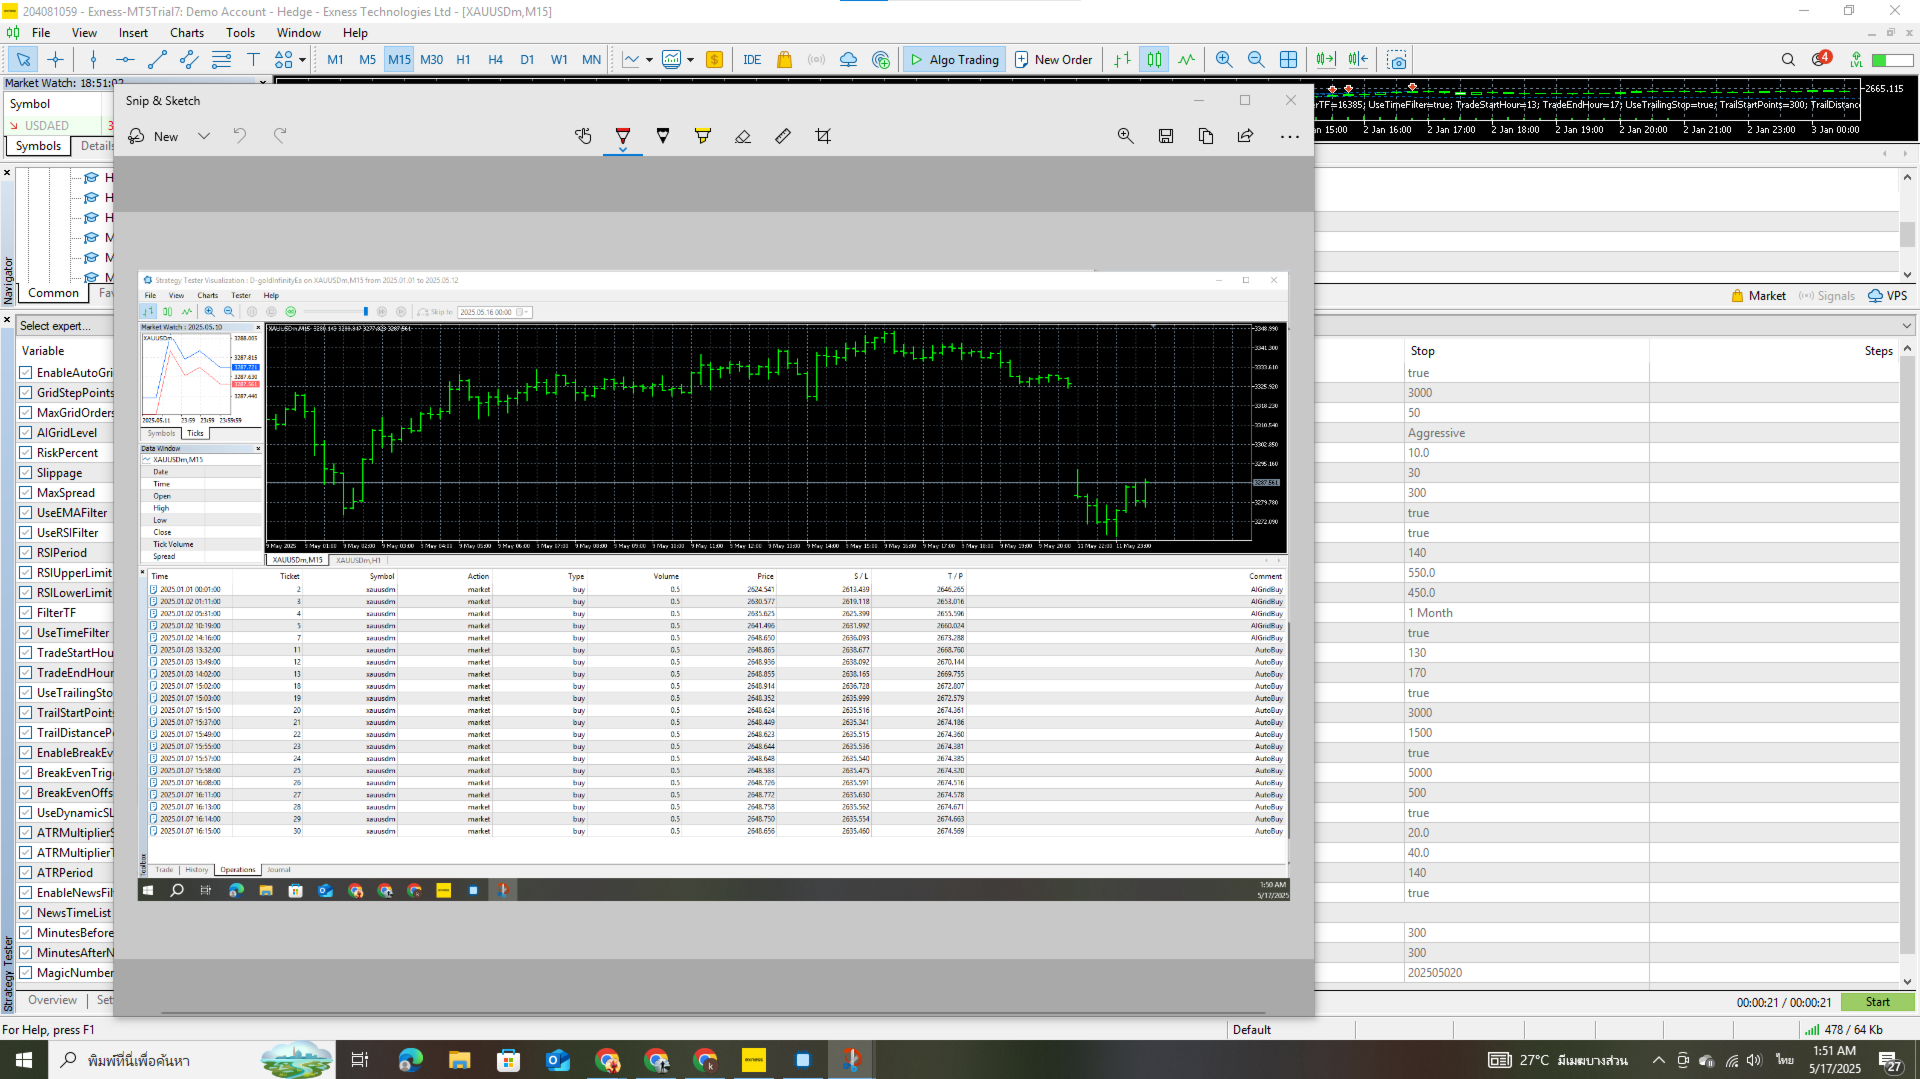
Task: Open See more menu in Snip & Sketch
Action: (x=1290, y=136)
